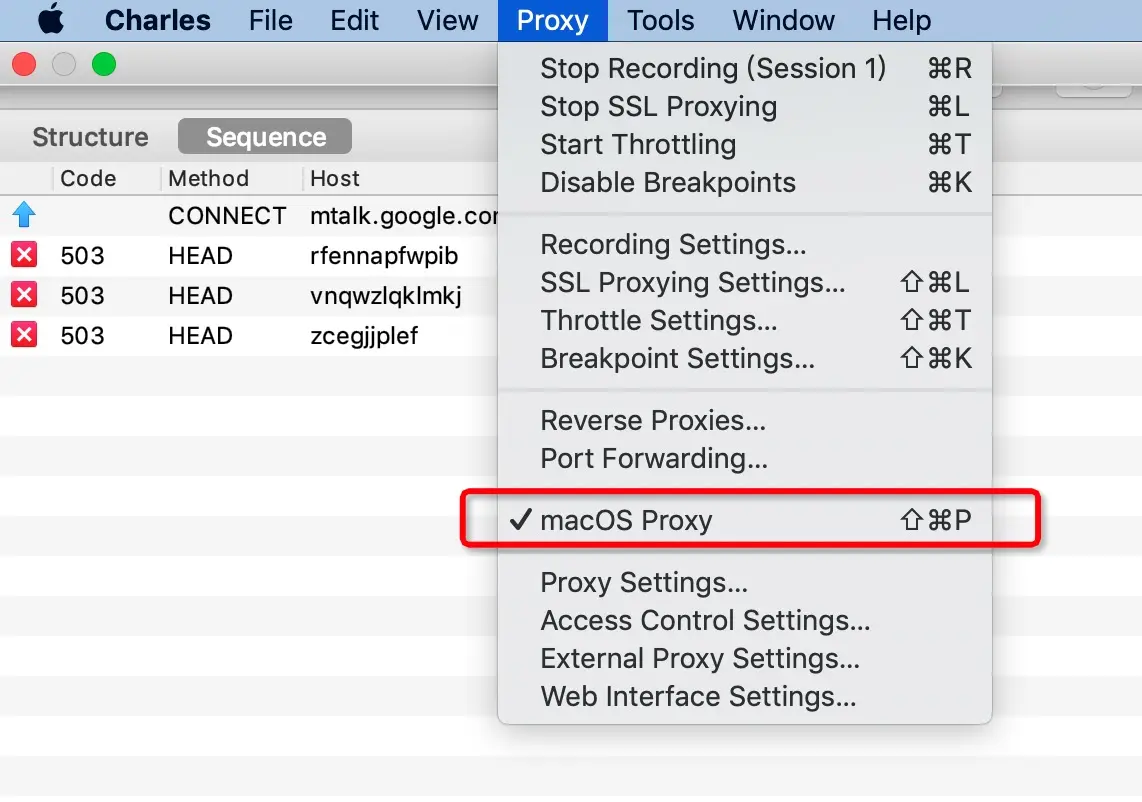Screen dimensions: 1142x802
Task: Sort by the Code column header
Action: point(88,179)
